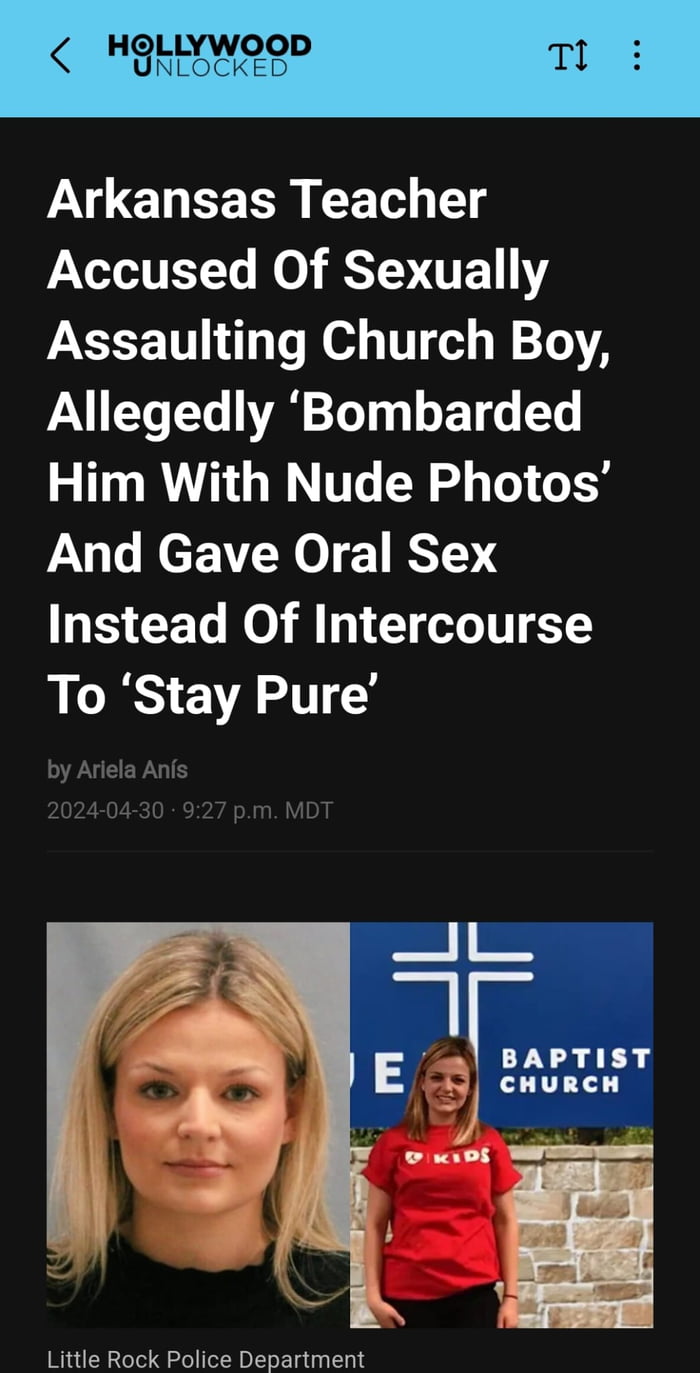Image resolution: width=700 pixels, height=1373 pixels.
Task: Tap the blue header bar's empty middle area
Action: (430, 56)
